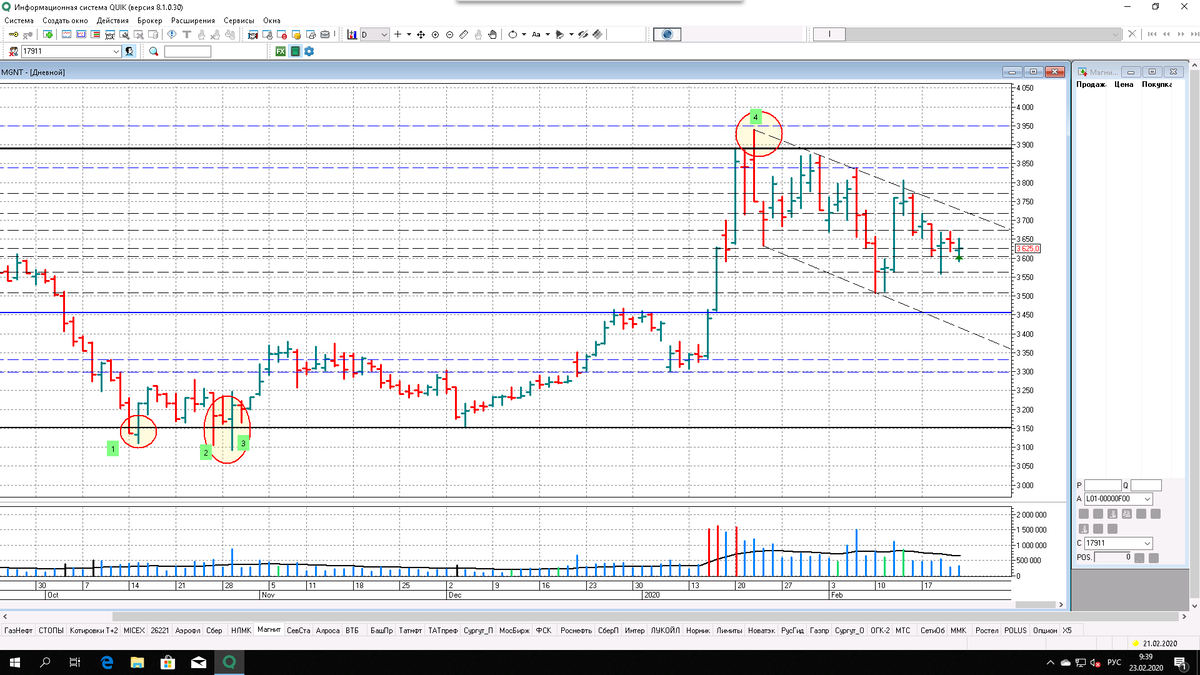Switch to the ЛУКОЙЛ tab
This screenshot has width=1200, height=675.
[x=664, y=631]
